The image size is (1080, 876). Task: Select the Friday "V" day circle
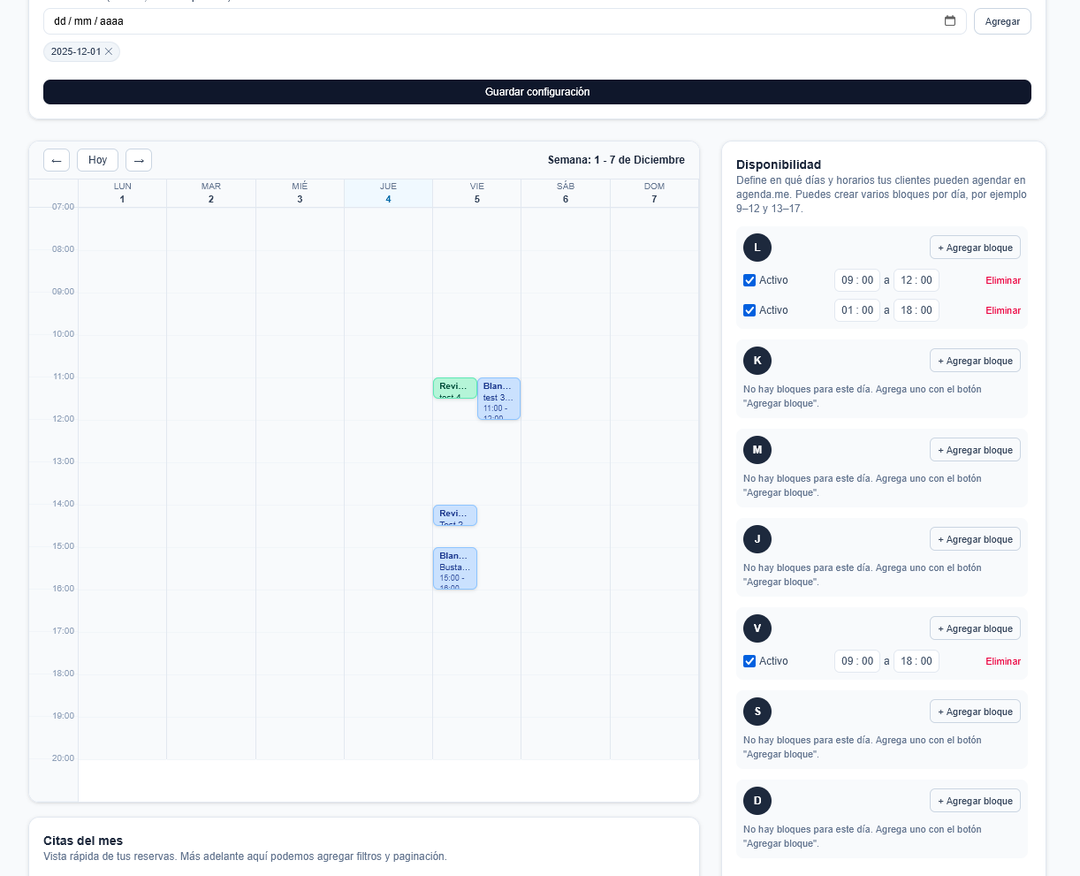tap(757, 628)
